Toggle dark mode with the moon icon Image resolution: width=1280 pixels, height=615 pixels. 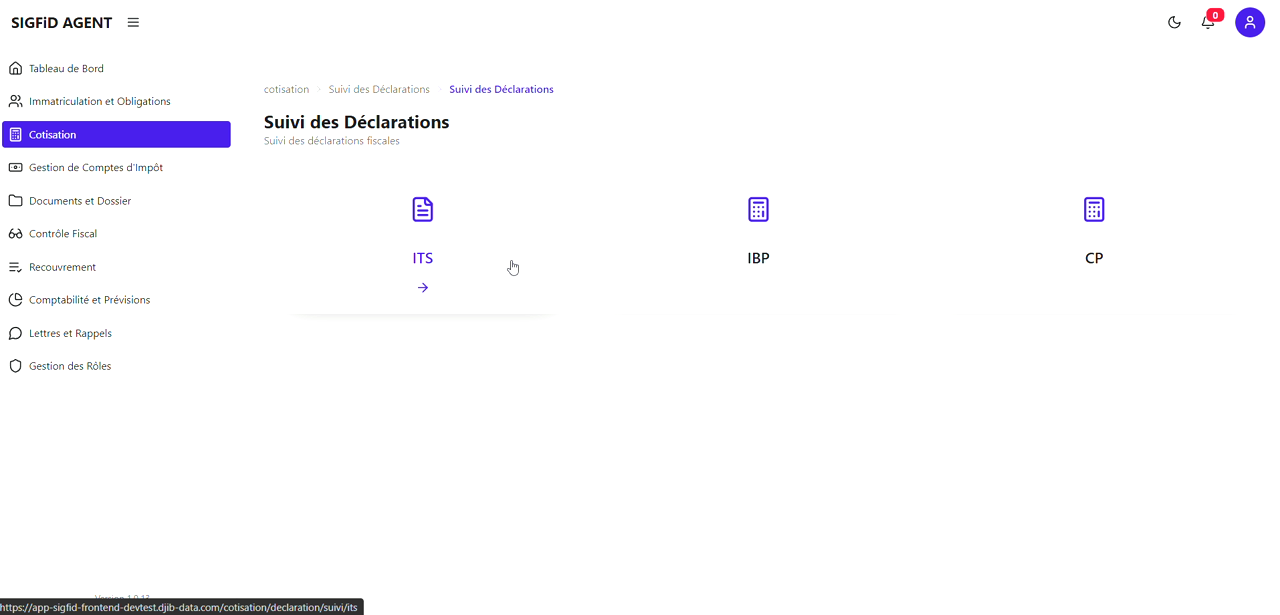click(1174, 22)
